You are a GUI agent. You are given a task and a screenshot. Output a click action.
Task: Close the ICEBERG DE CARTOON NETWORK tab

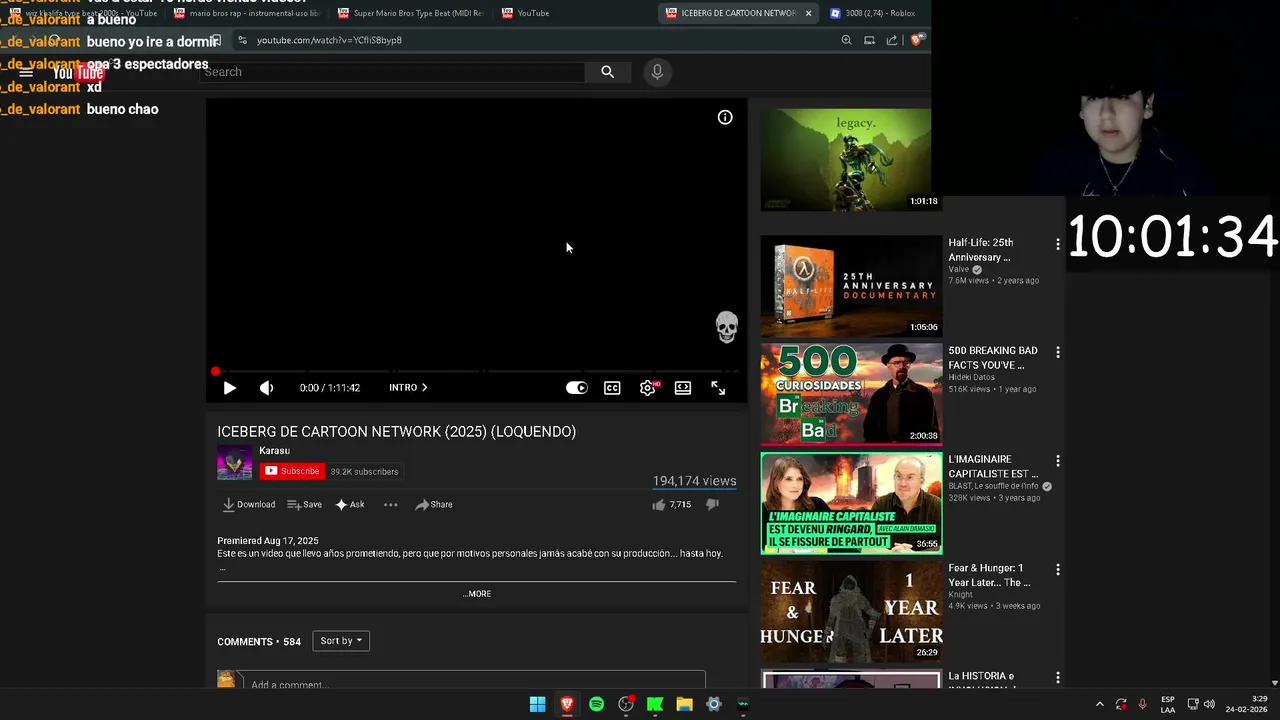[808, 13]
